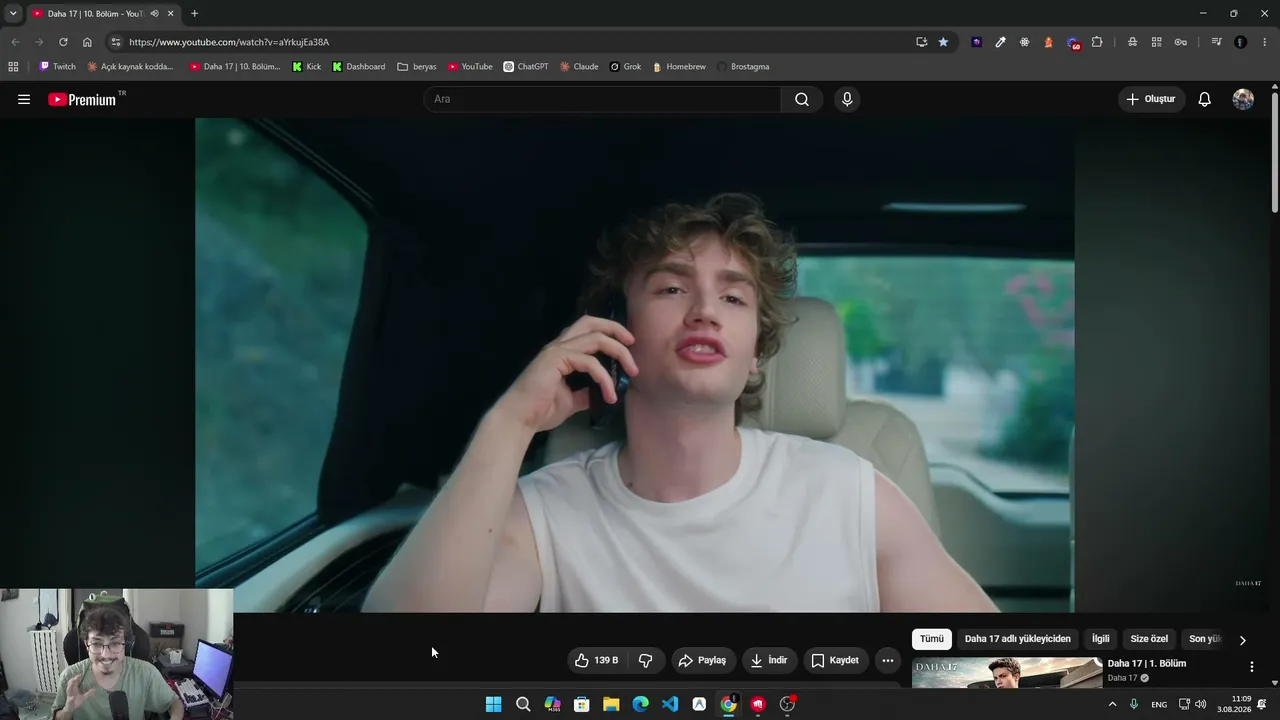
Task: Select the Size özel filter chip
Action: [x=1149, y=639]
